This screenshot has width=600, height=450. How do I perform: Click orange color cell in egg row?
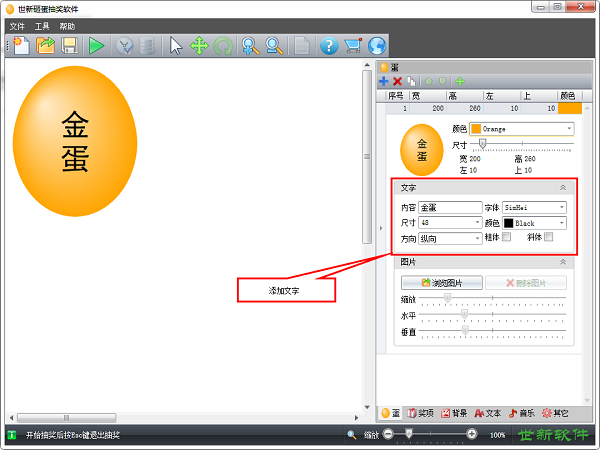570,108
